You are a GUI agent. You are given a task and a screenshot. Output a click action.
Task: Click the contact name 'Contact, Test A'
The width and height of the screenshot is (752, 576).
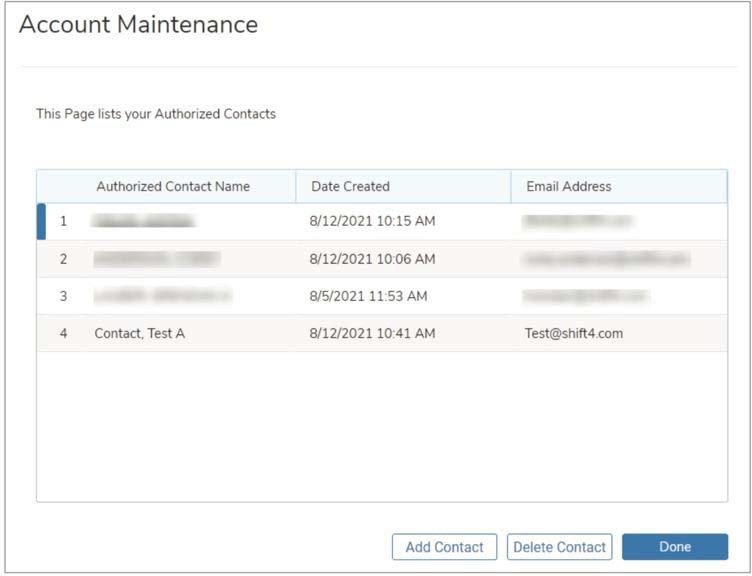click(140, 334)
